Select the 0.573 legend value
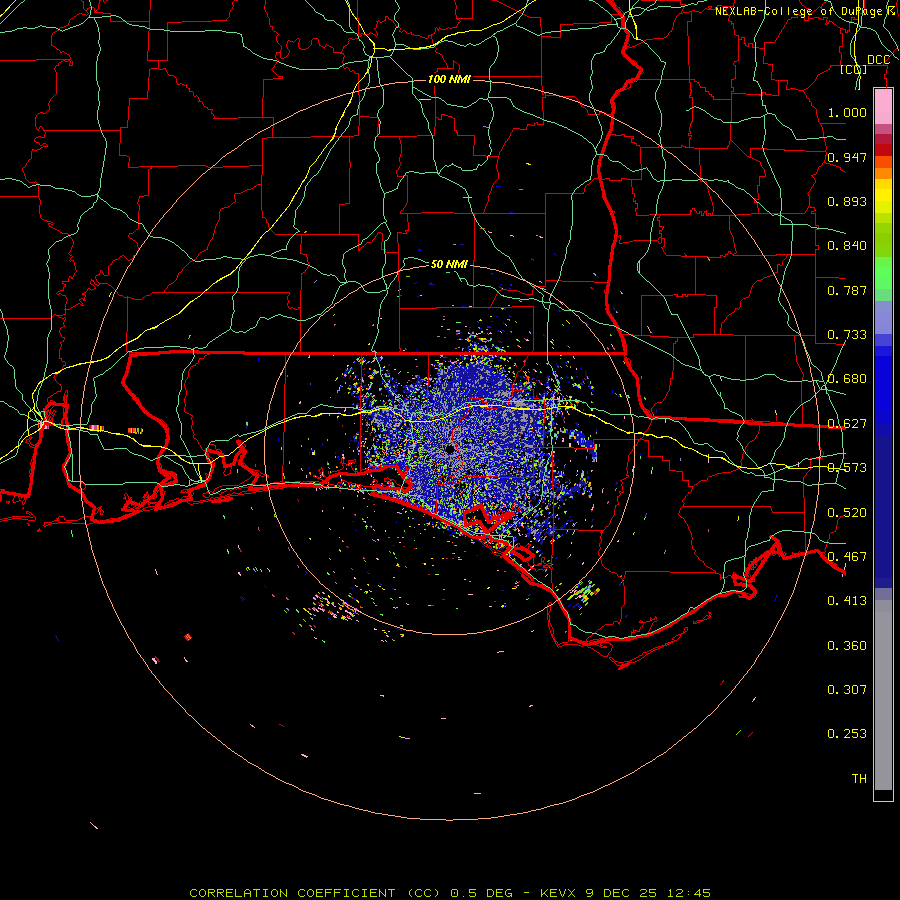This screenshot has height=900, width=900. pos(847,468)
